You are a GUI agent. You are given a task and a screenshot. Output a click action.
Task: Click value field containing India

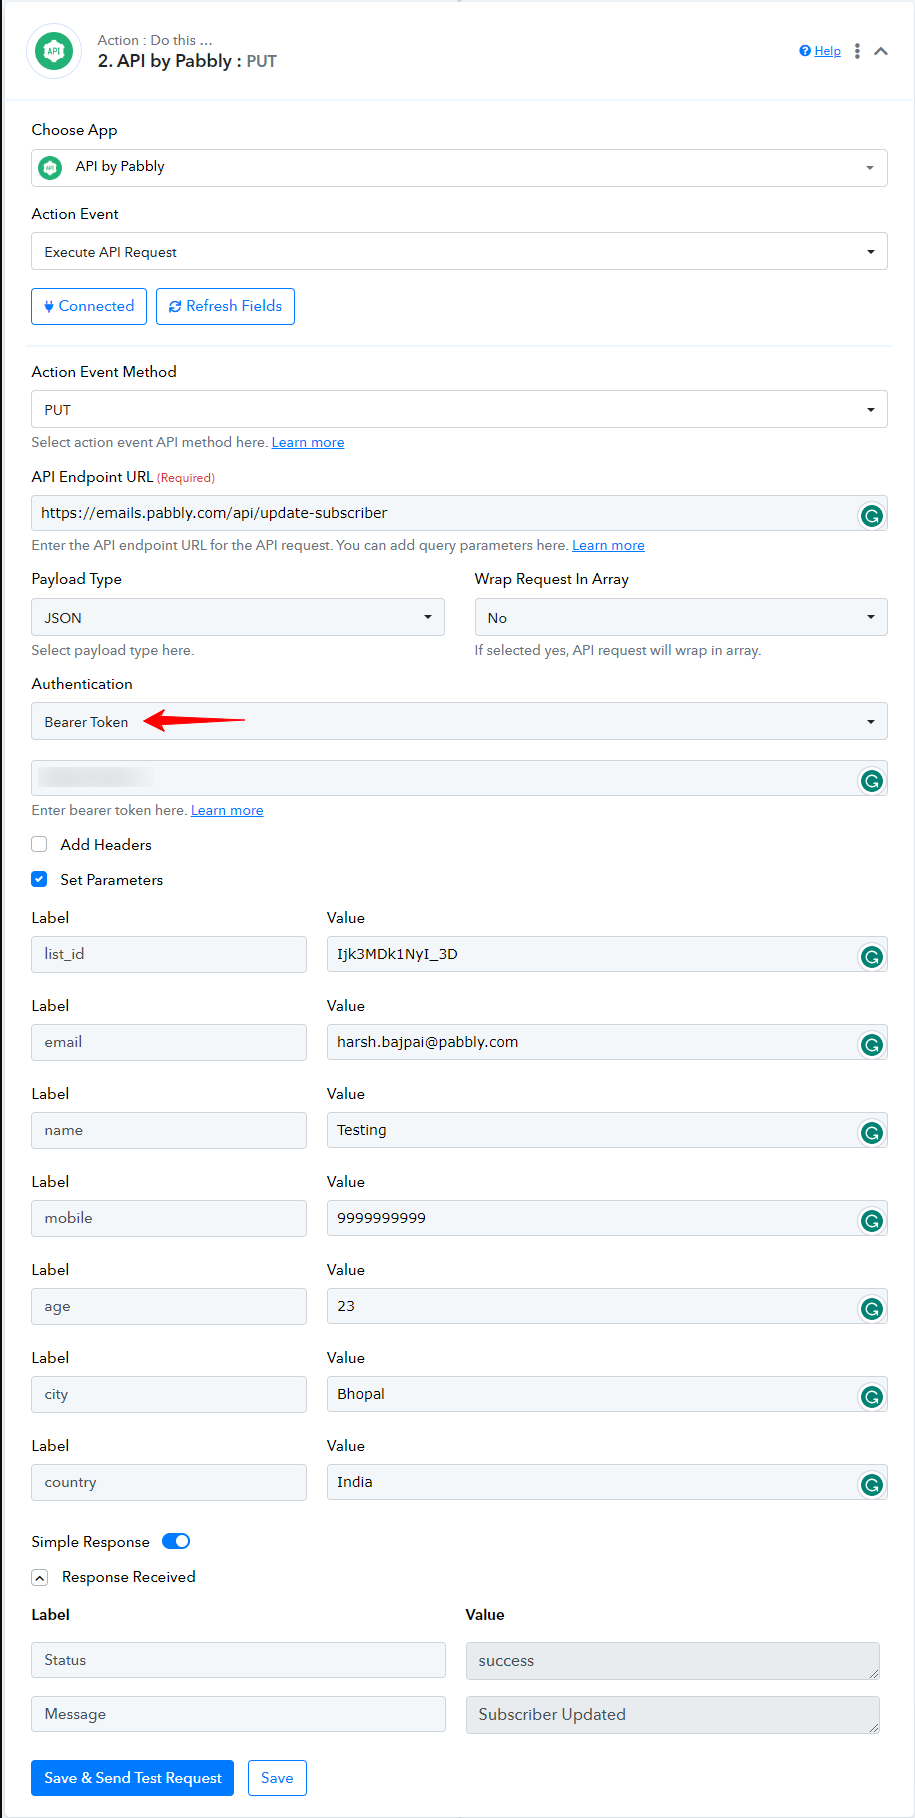tap(607, 1482)
